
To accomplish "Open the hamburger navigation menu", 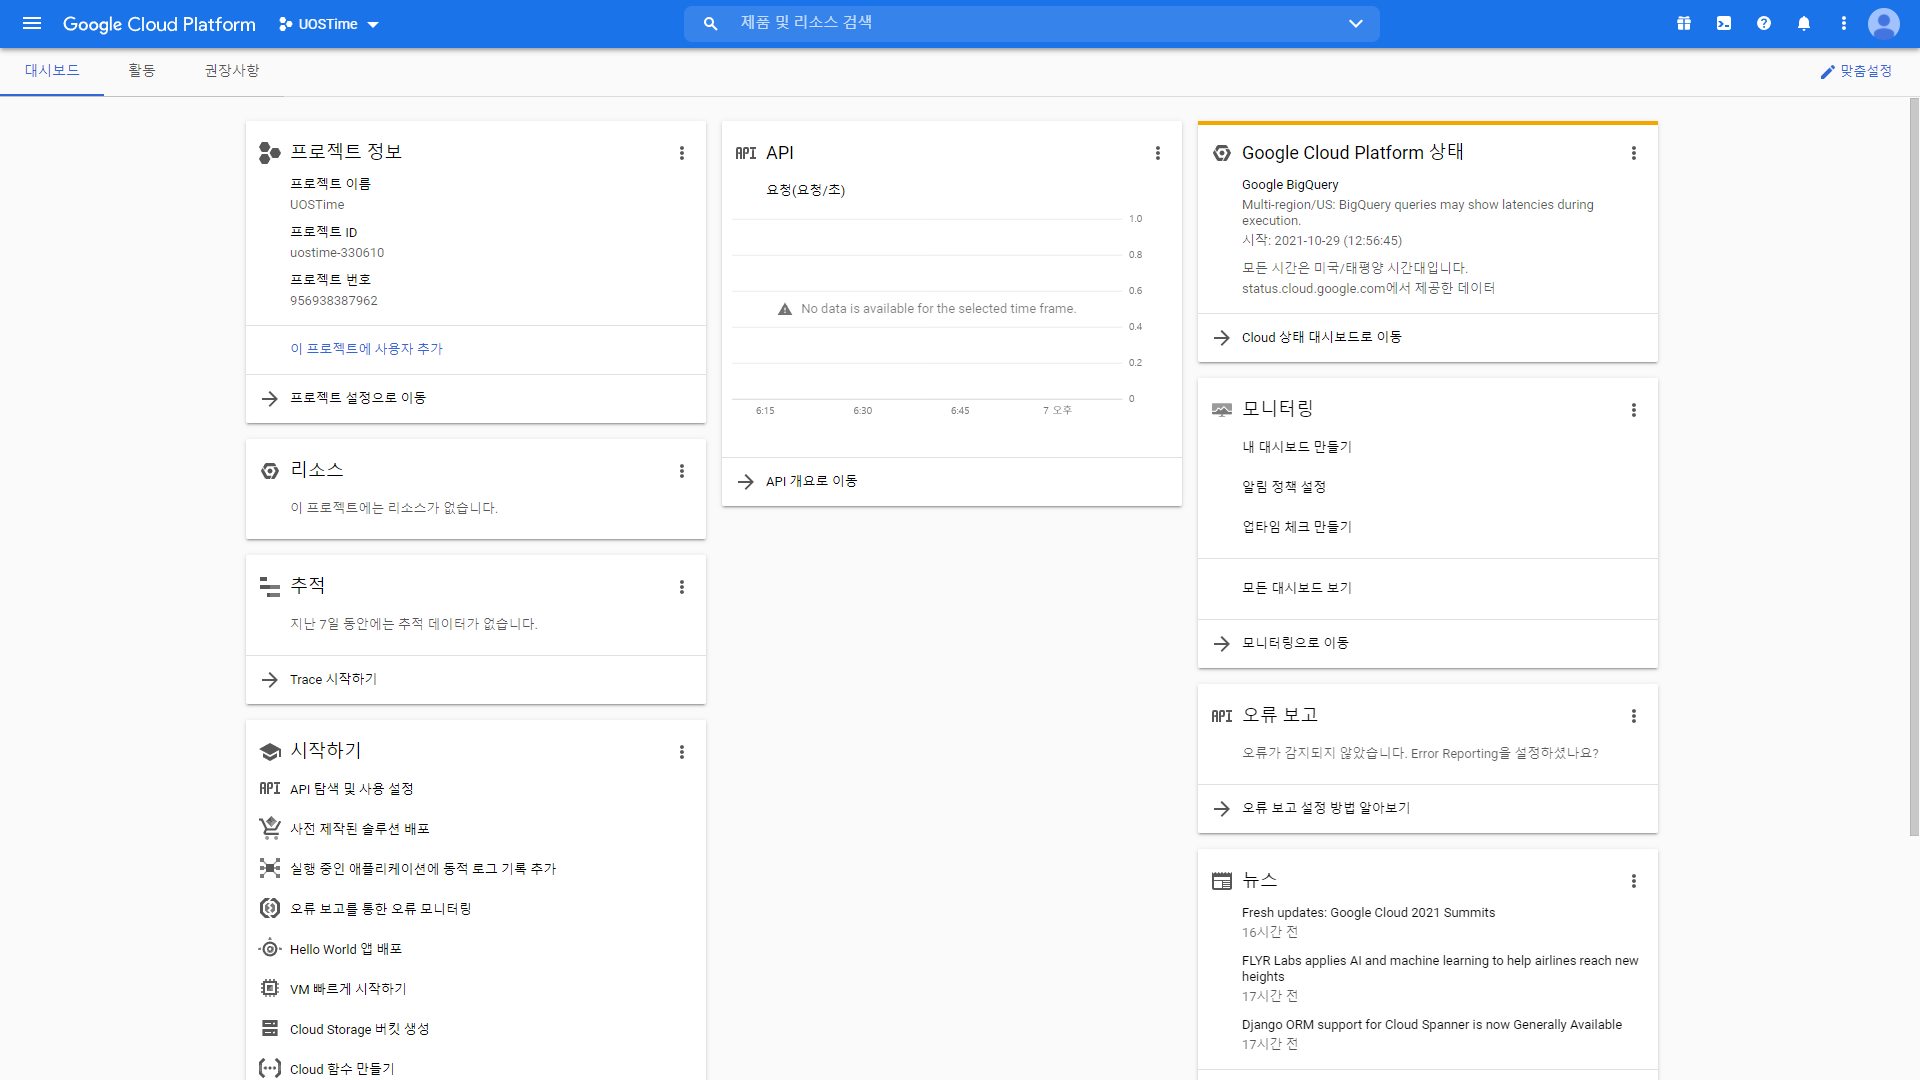I will [32, 23].
